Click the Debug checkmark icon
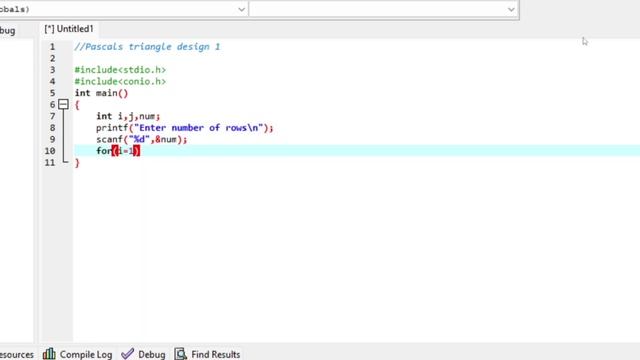The height and width of the screenshot is (360, 640). click(x=127, y=353)
